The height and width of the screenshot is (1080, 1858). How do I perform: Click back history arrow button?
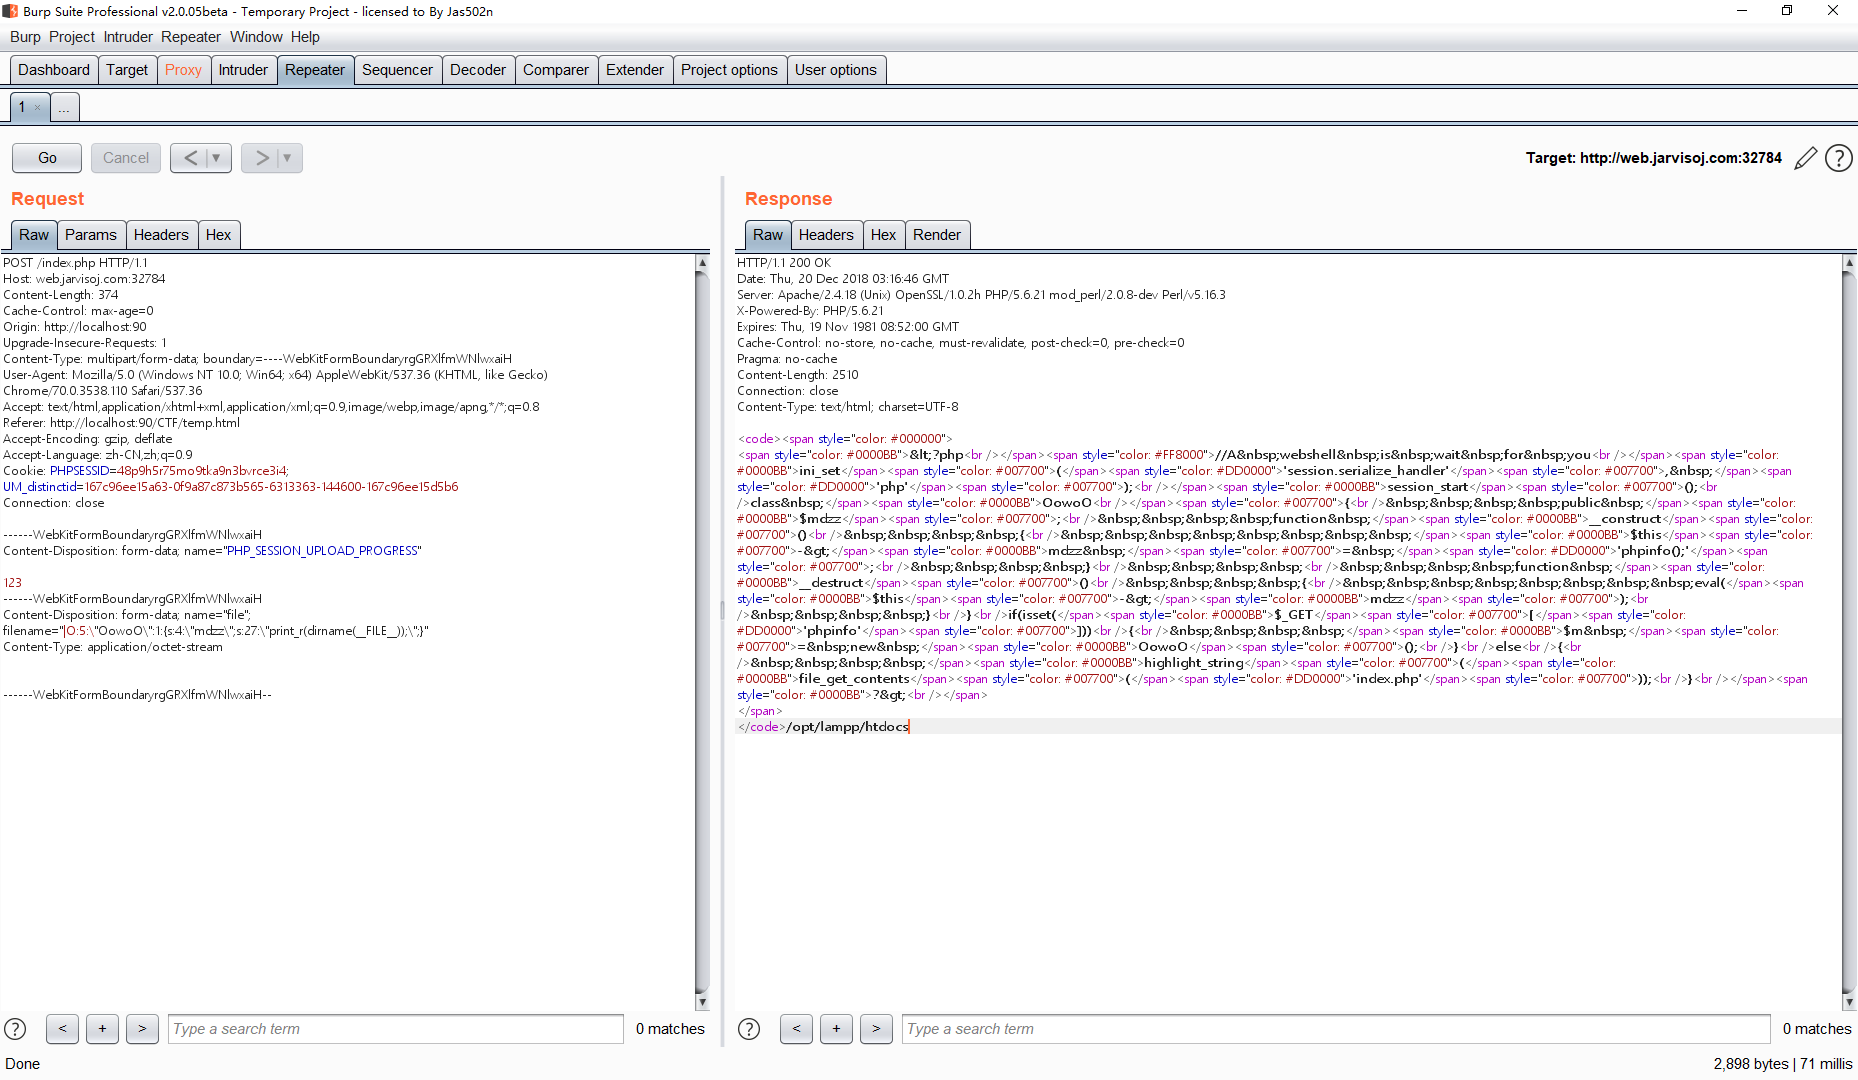pos(190,158)
